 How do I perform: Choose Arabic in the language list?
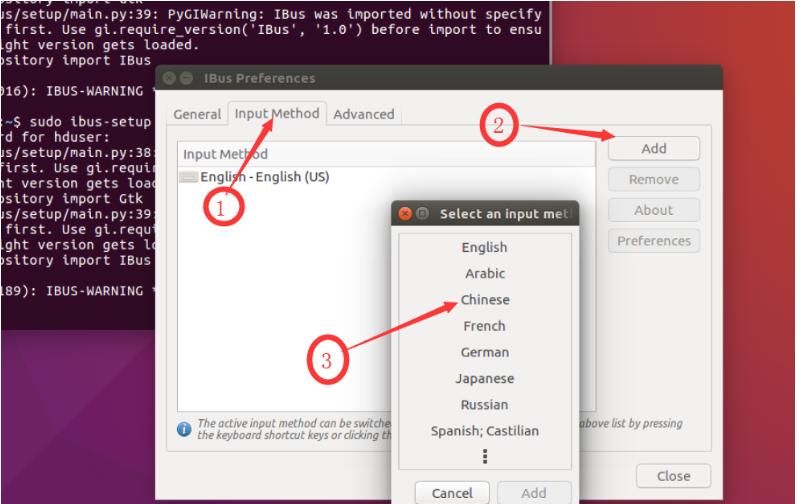pyautogui.click(x=484, y=274)
